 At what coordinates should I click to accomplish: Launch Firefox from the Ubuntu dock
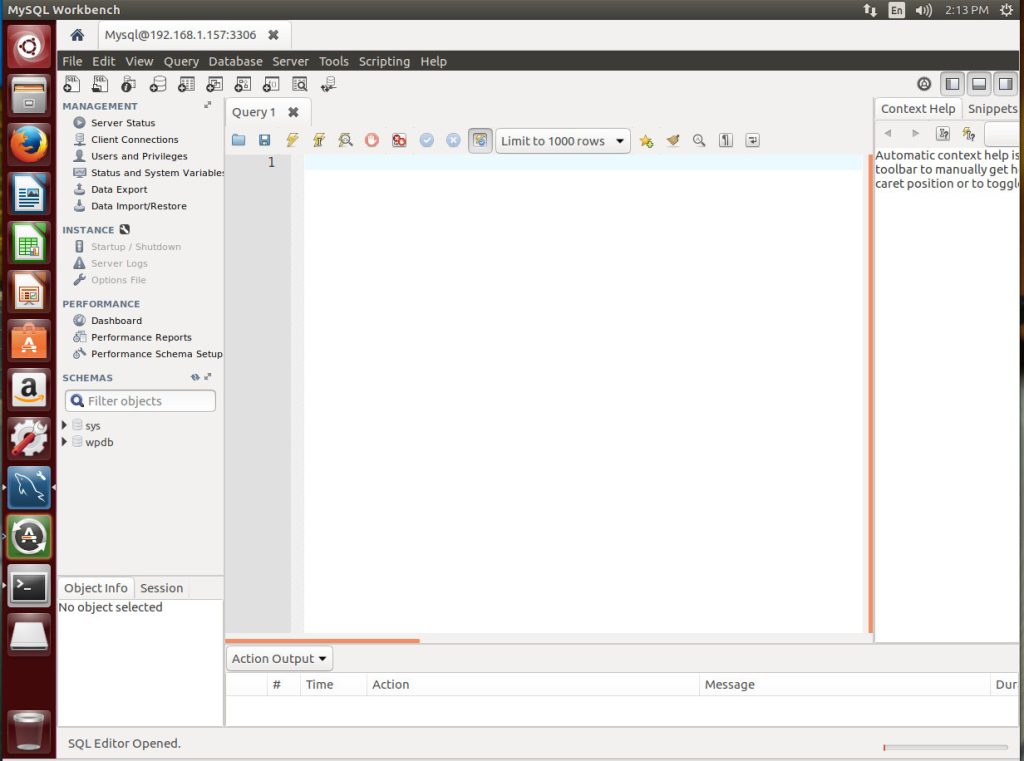pos(30,145)
